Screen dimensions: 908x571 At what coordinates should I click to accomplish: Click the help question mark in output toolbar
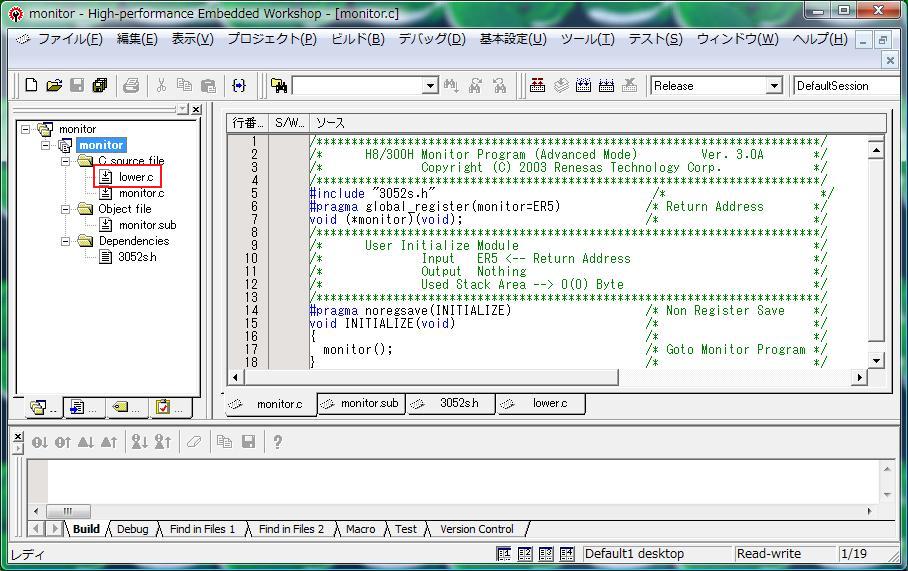(x=277, y=442)
